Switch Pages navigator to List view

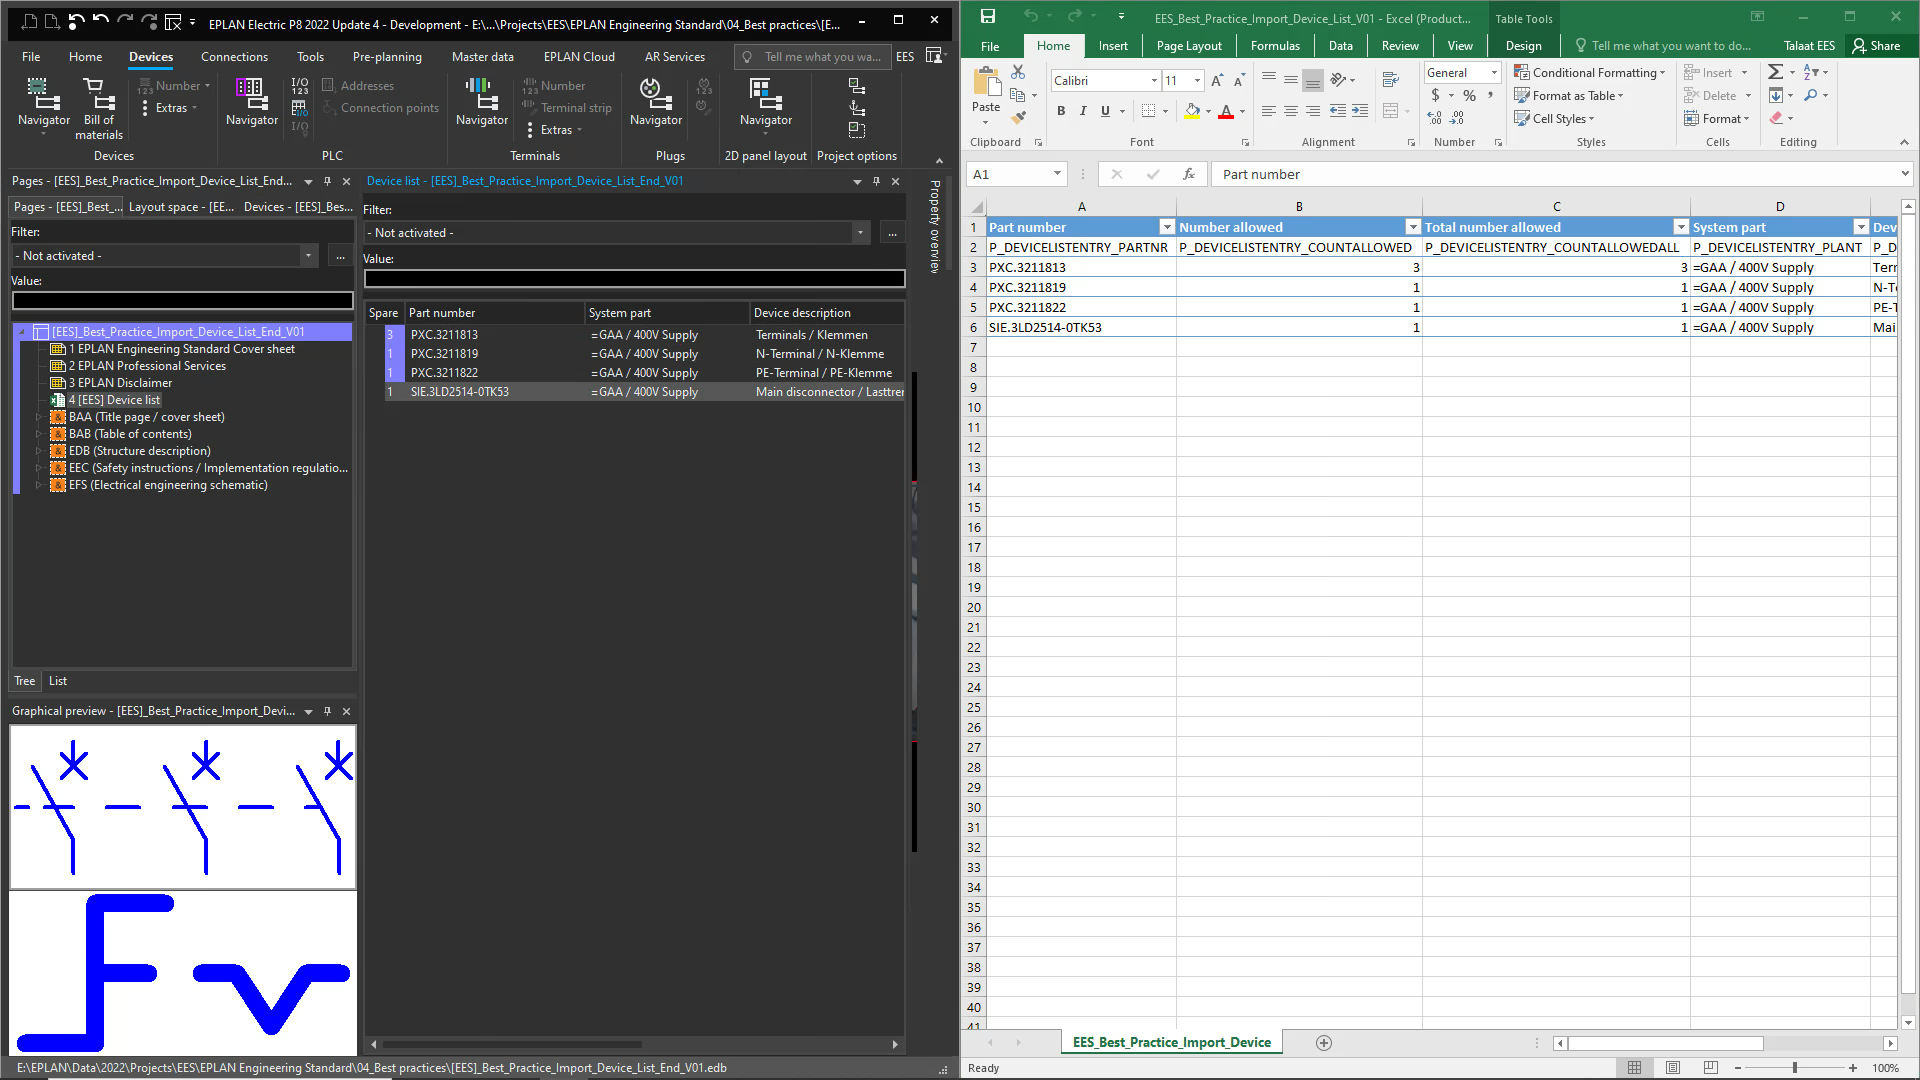click(x=58, y=681)
